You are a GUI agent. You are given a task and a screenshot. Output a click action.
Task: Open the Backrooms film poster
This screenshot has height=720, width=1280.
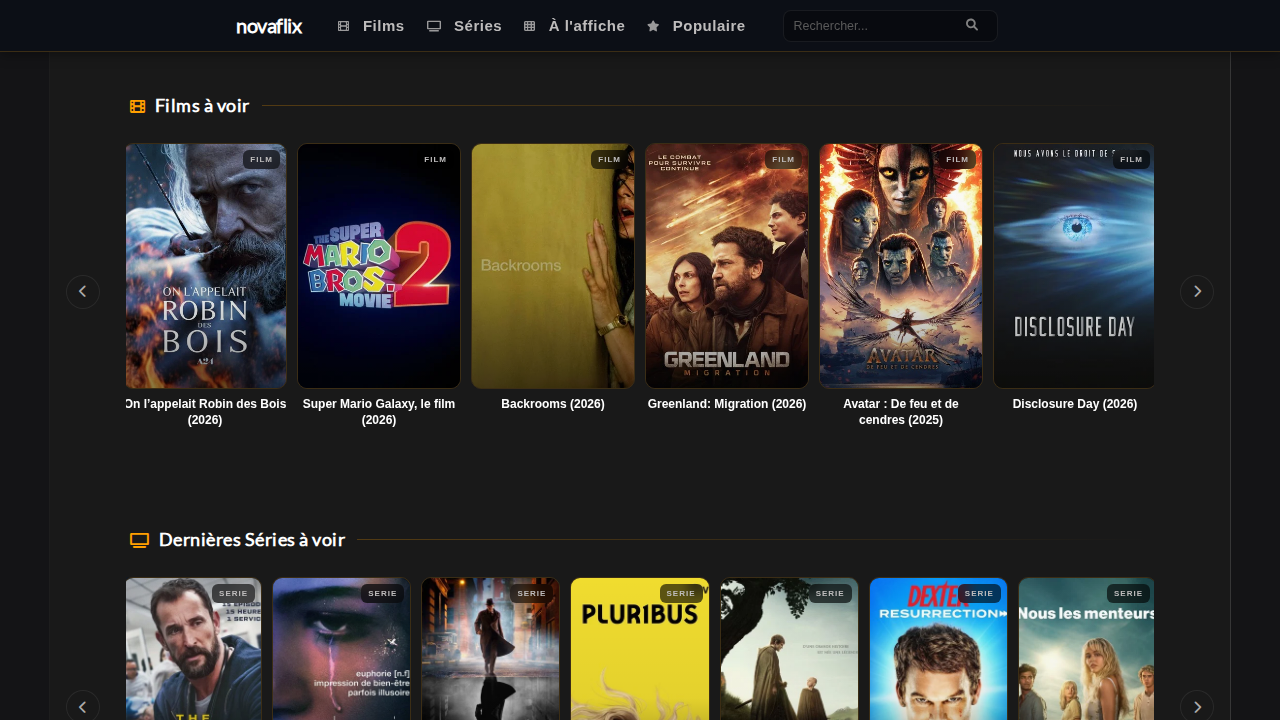[553, 266]
